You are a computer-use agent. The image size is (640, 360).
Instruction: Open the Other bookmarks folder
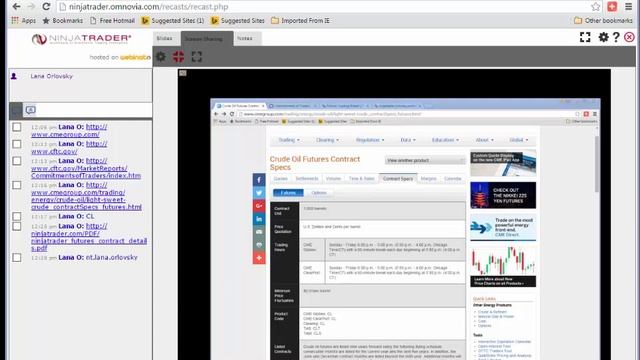click(x=603, y=20)
